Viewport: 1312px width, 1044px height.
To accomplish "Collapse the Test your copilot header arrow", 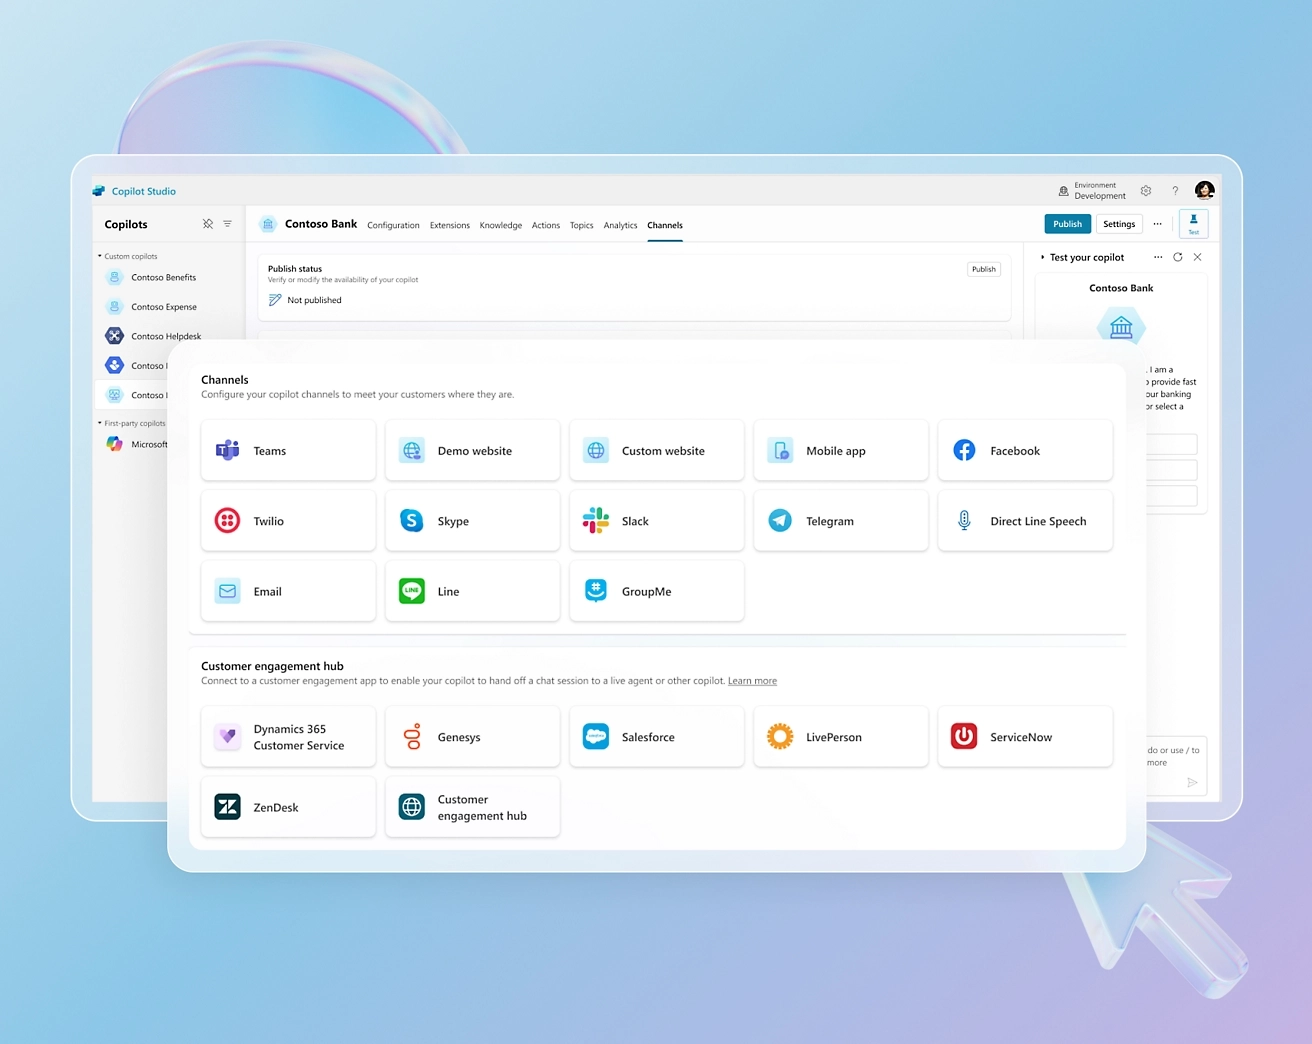I will click(1042, 257).
